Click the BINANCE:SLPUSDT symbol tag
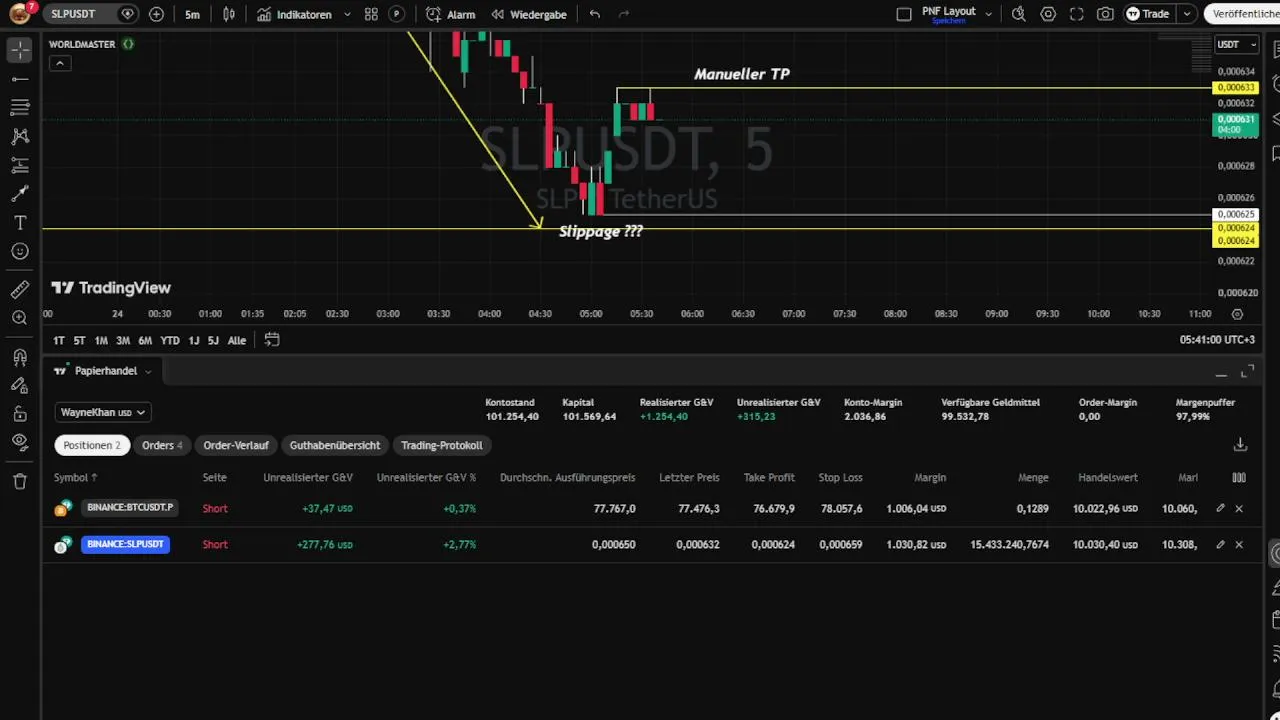The image size is (1280, 720). (x=125, y=544)
